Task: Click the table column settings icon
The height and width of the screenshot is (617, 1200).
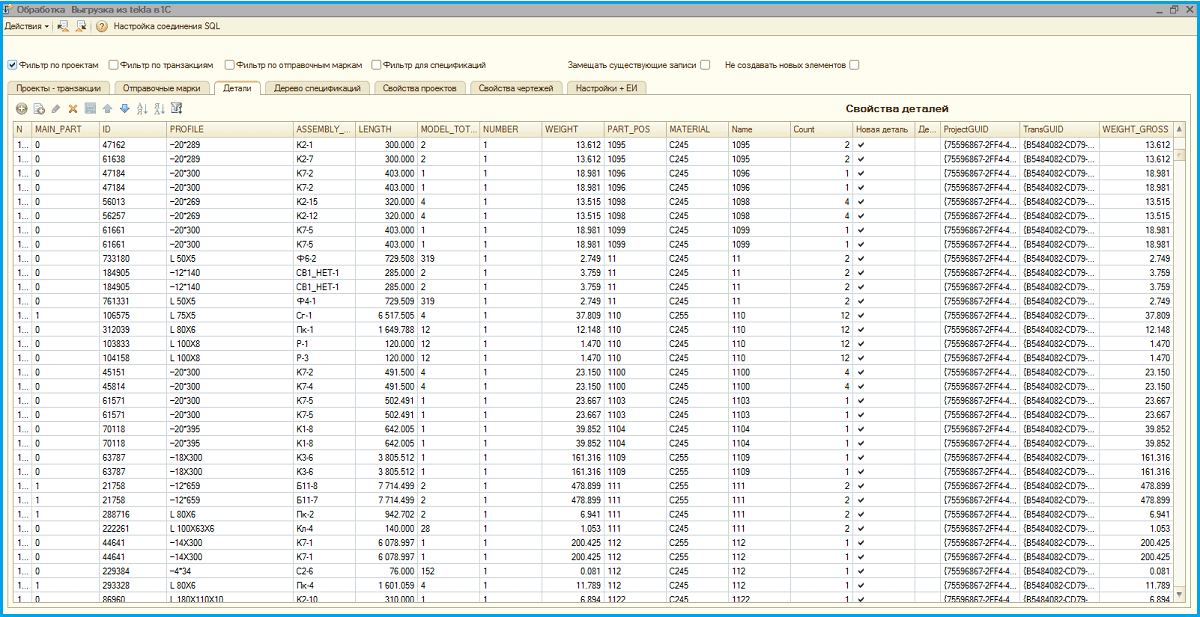Action: (x=176, y=108)
